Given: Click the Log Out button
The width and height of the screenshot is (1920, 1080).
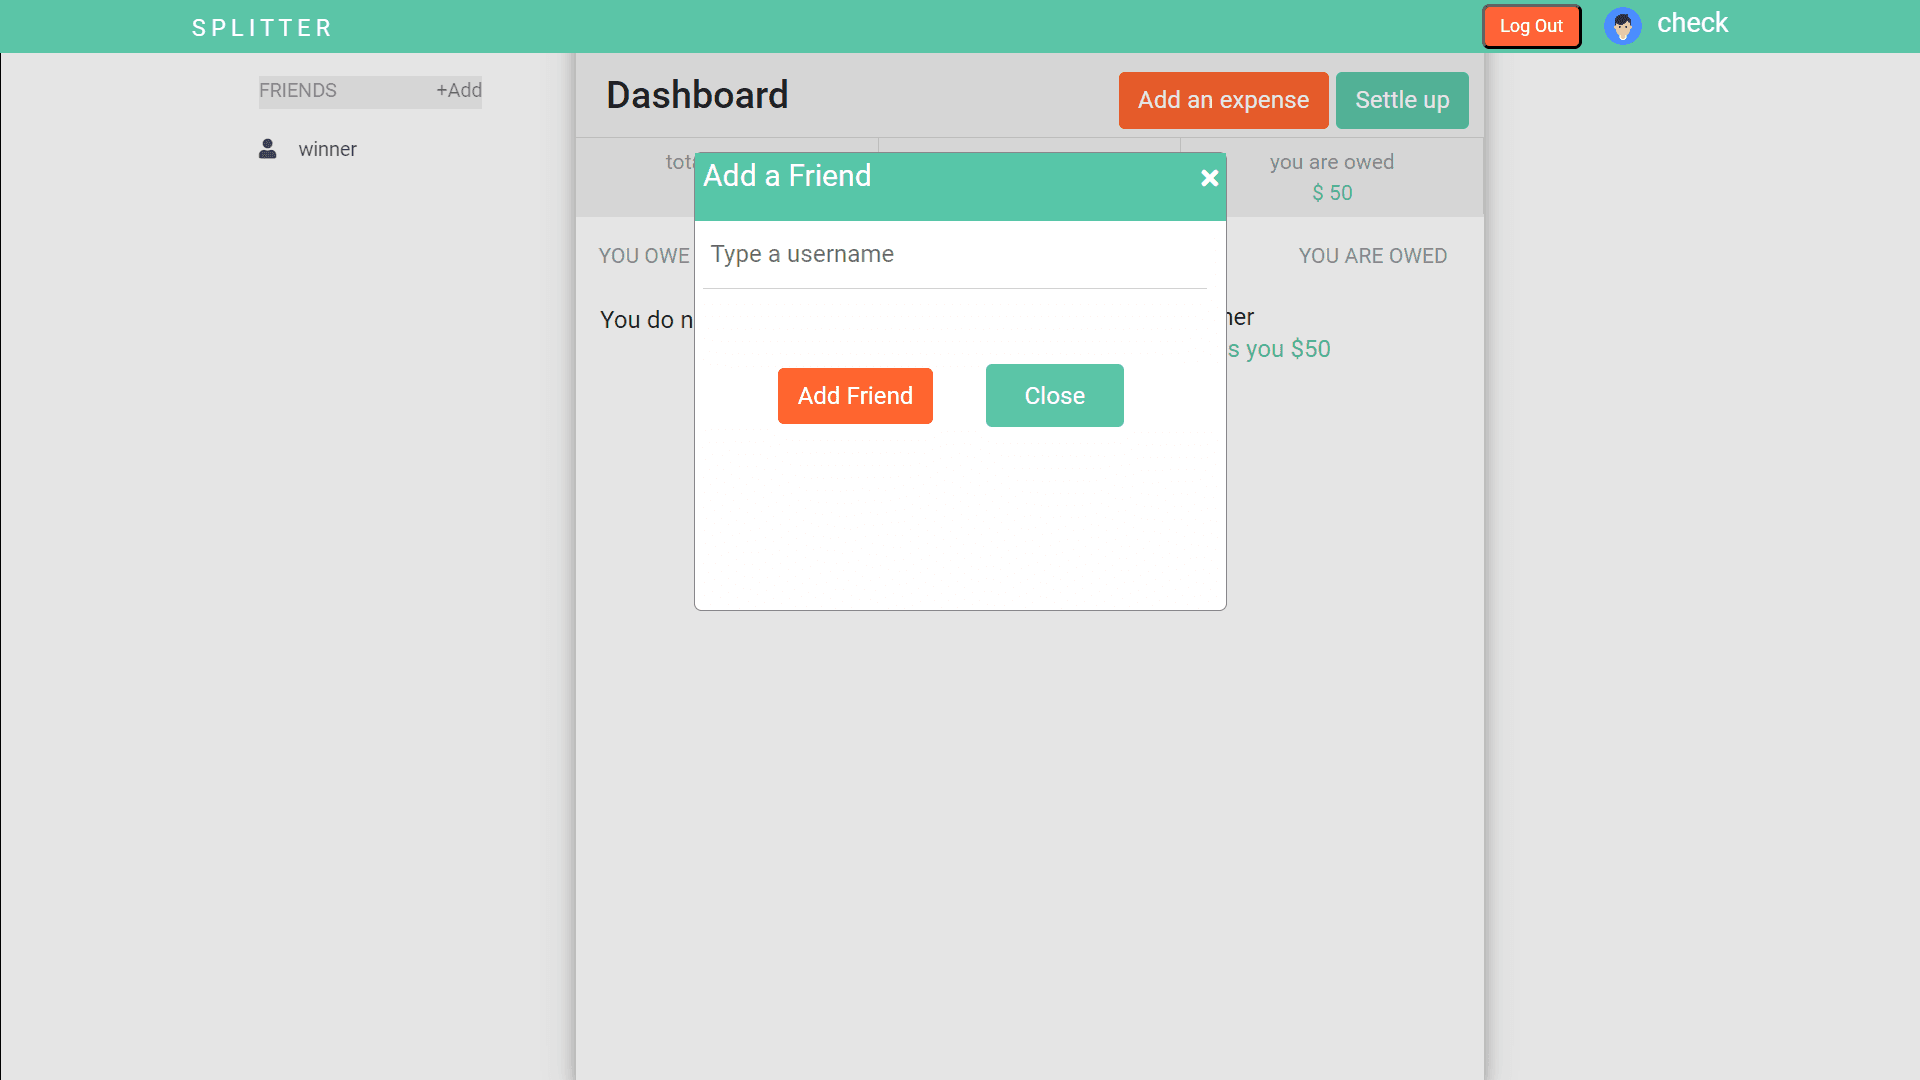Looking at the screenshot, I should tap(1531, 26).
